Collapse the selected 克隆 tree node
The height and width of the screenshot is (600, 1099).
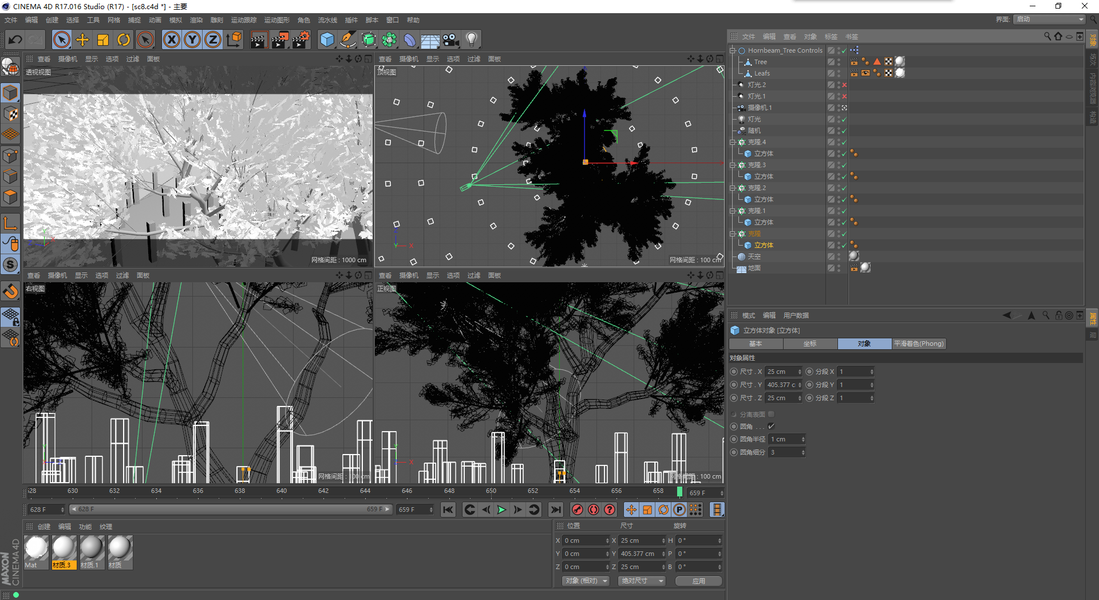point(732,233)
